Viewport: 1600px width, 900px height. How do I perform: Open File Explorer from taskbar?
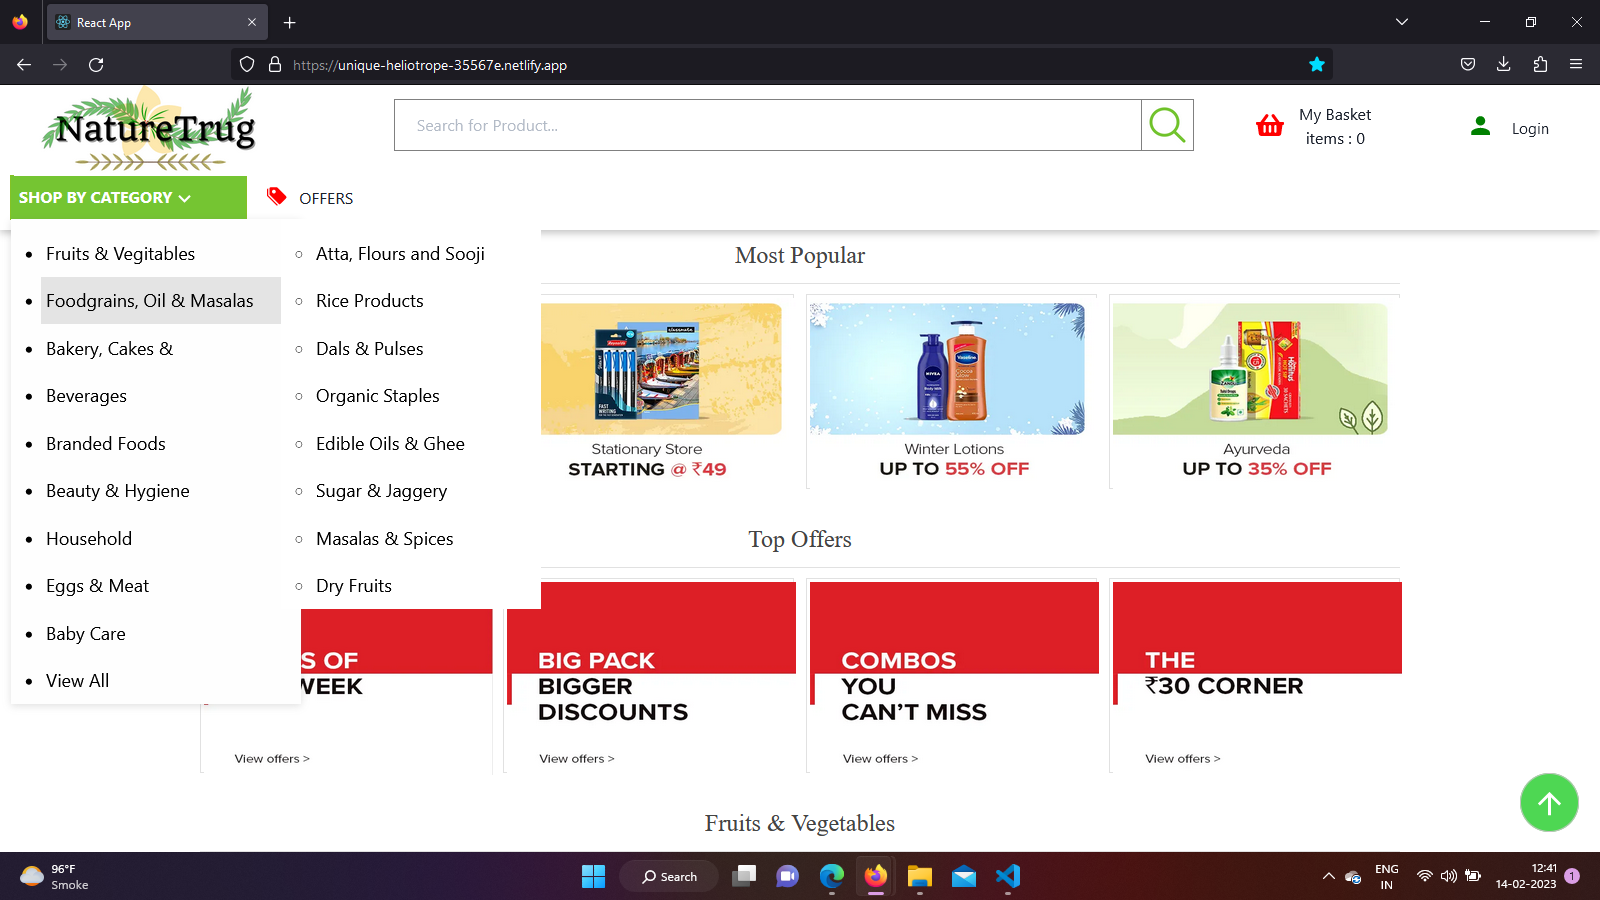pos(920,876)
